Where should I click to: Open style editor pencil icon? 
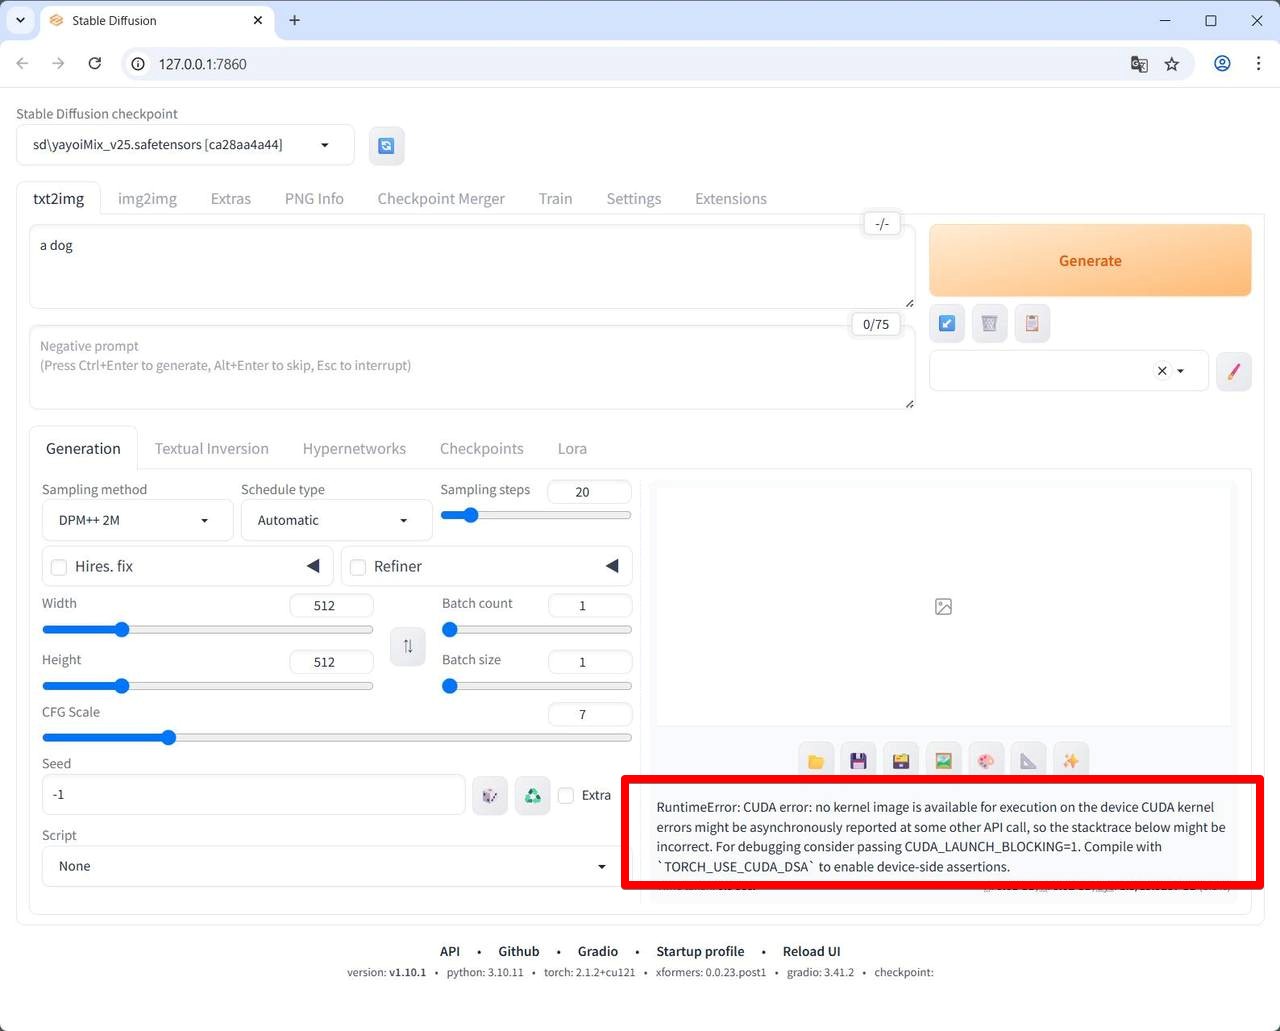[1234, 371]
